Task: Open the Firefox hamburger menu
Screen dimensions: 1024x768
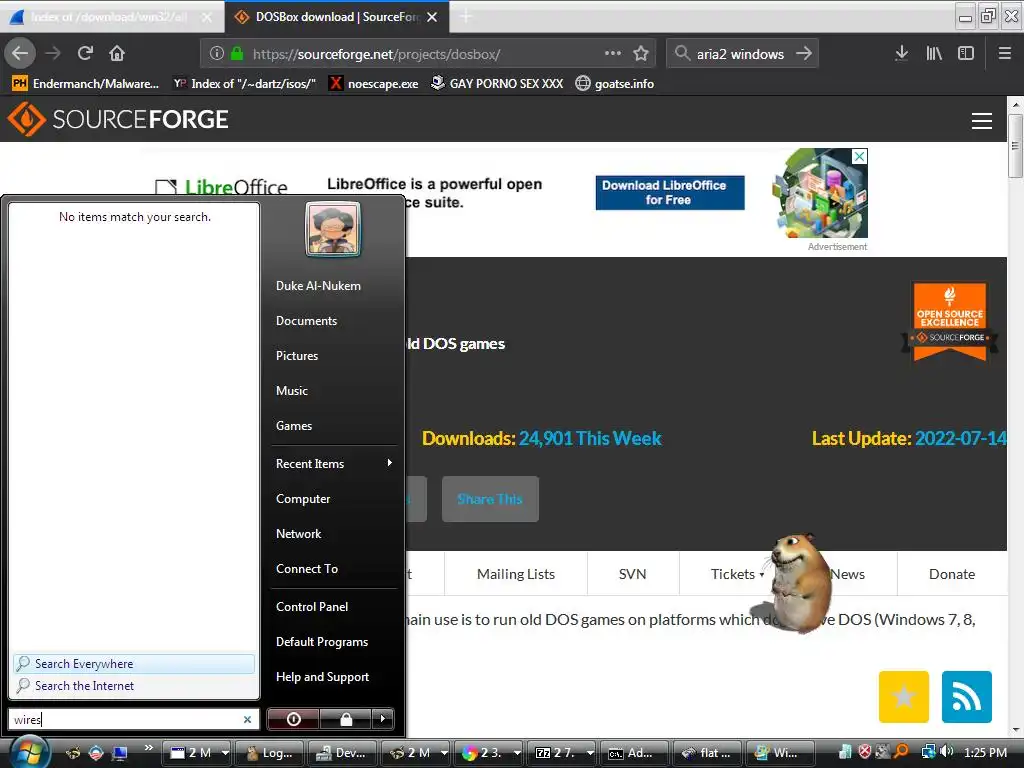Action: 1004,53
